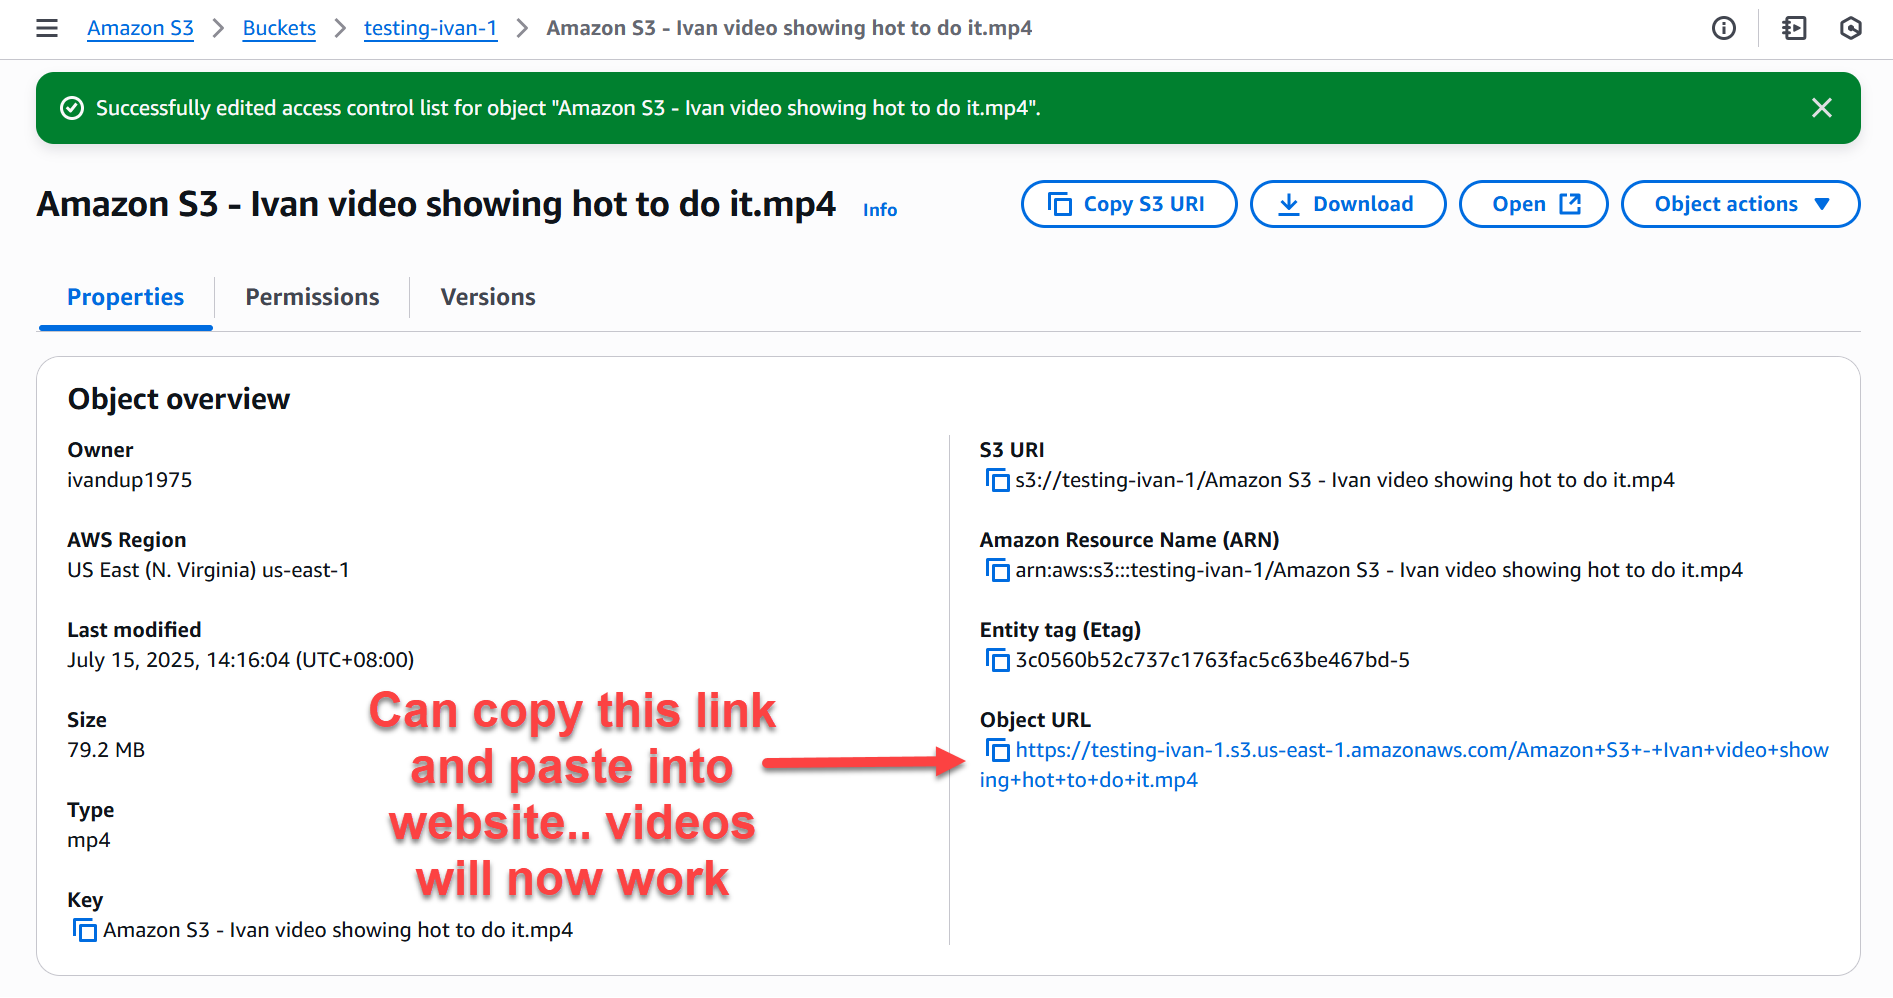Open the hamburger navigation menu
Screen dimensions: 1893x998
click(47, 28)
